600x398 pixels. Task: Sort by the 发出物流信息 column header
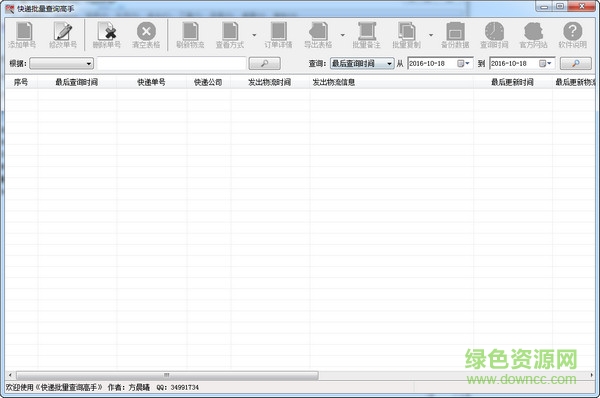[391, 82]
